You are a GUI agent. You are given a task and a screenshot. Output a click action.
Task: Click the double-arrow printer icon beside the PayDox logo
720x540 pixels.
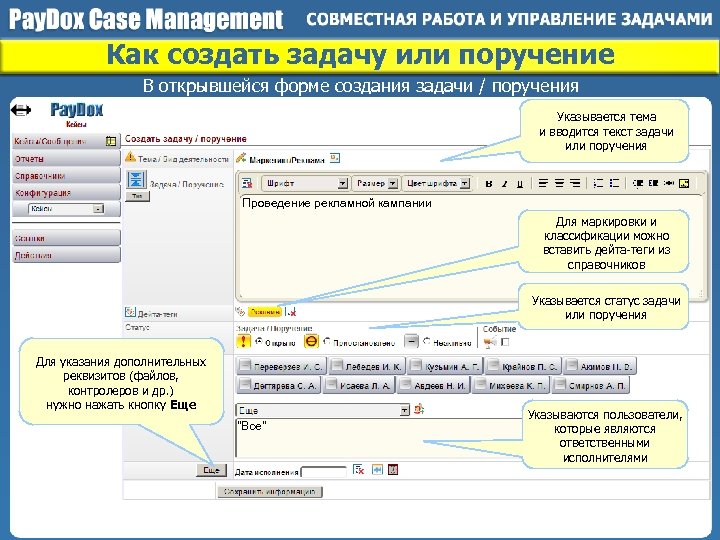pos(21,110)
